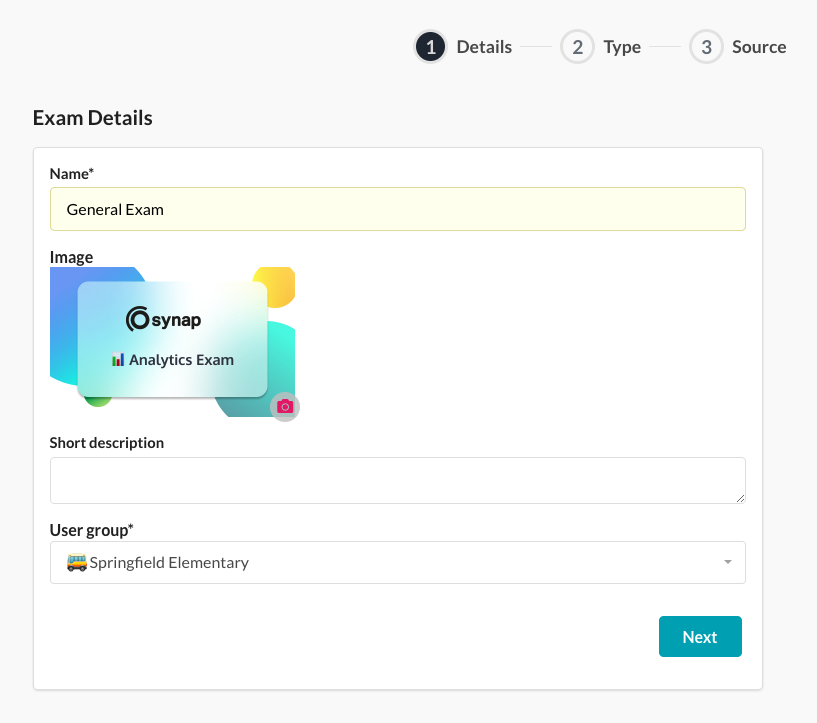Click the Short description label
This screenshot has height=723, width=817.
pos(107,442)
